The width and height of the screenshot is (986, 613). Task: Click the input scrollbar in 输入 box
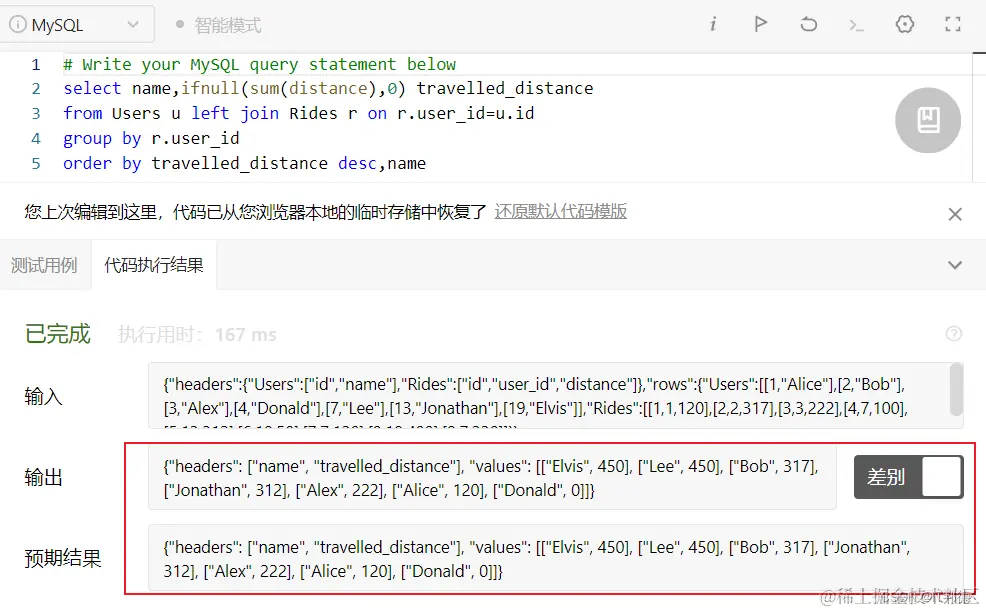tap(956, 390)
